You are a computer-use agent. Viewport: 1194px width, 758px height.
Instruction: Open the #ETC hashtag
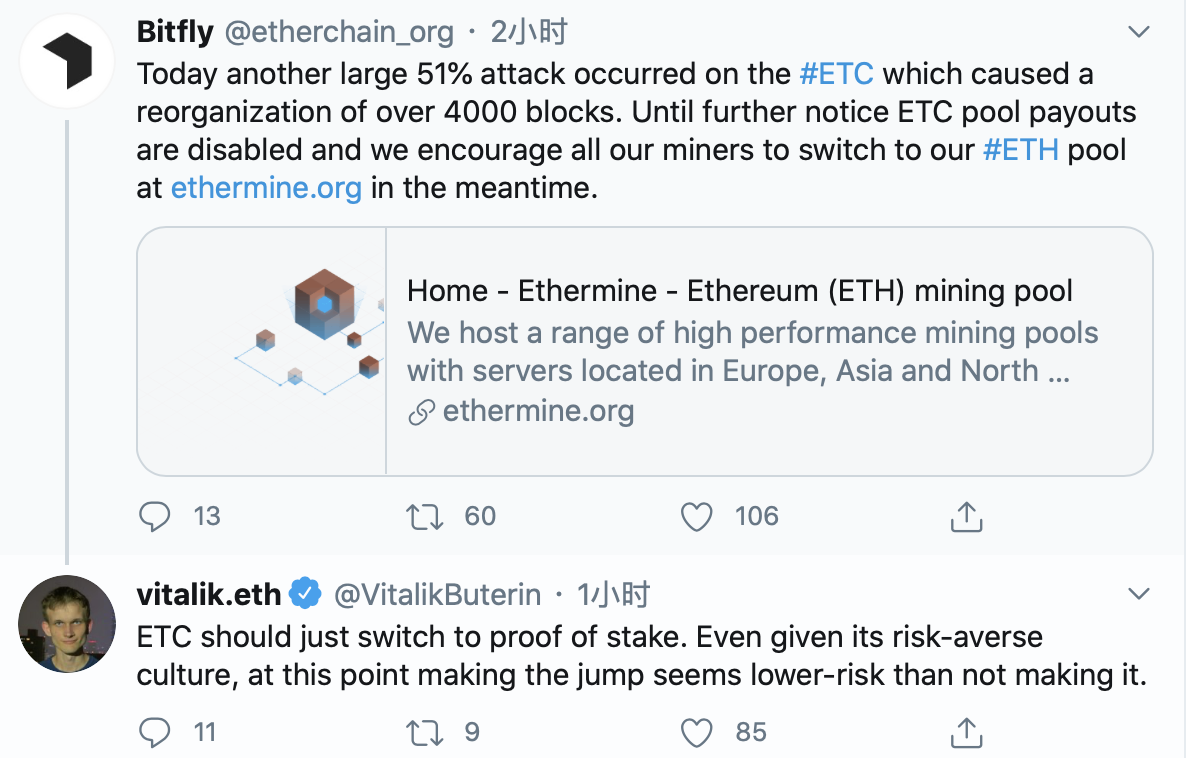point(836,74)
